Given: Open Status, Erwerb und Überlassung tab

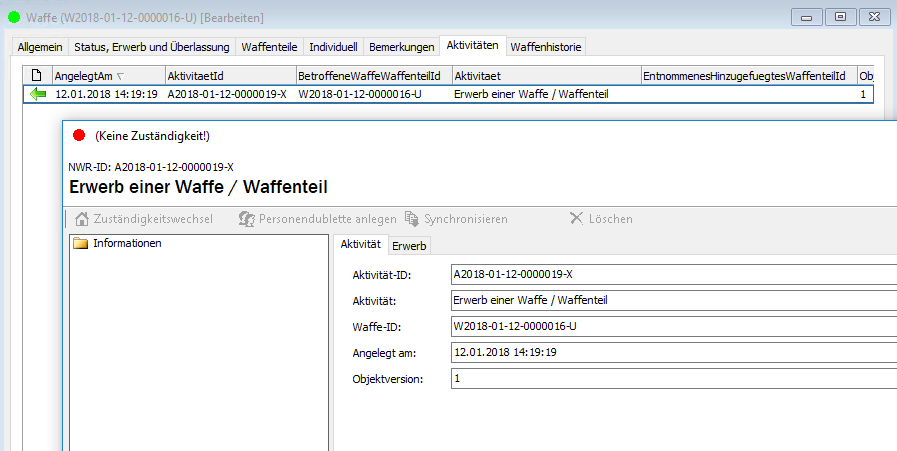Looking at the screenshot, I should click(x=152, y=47).
